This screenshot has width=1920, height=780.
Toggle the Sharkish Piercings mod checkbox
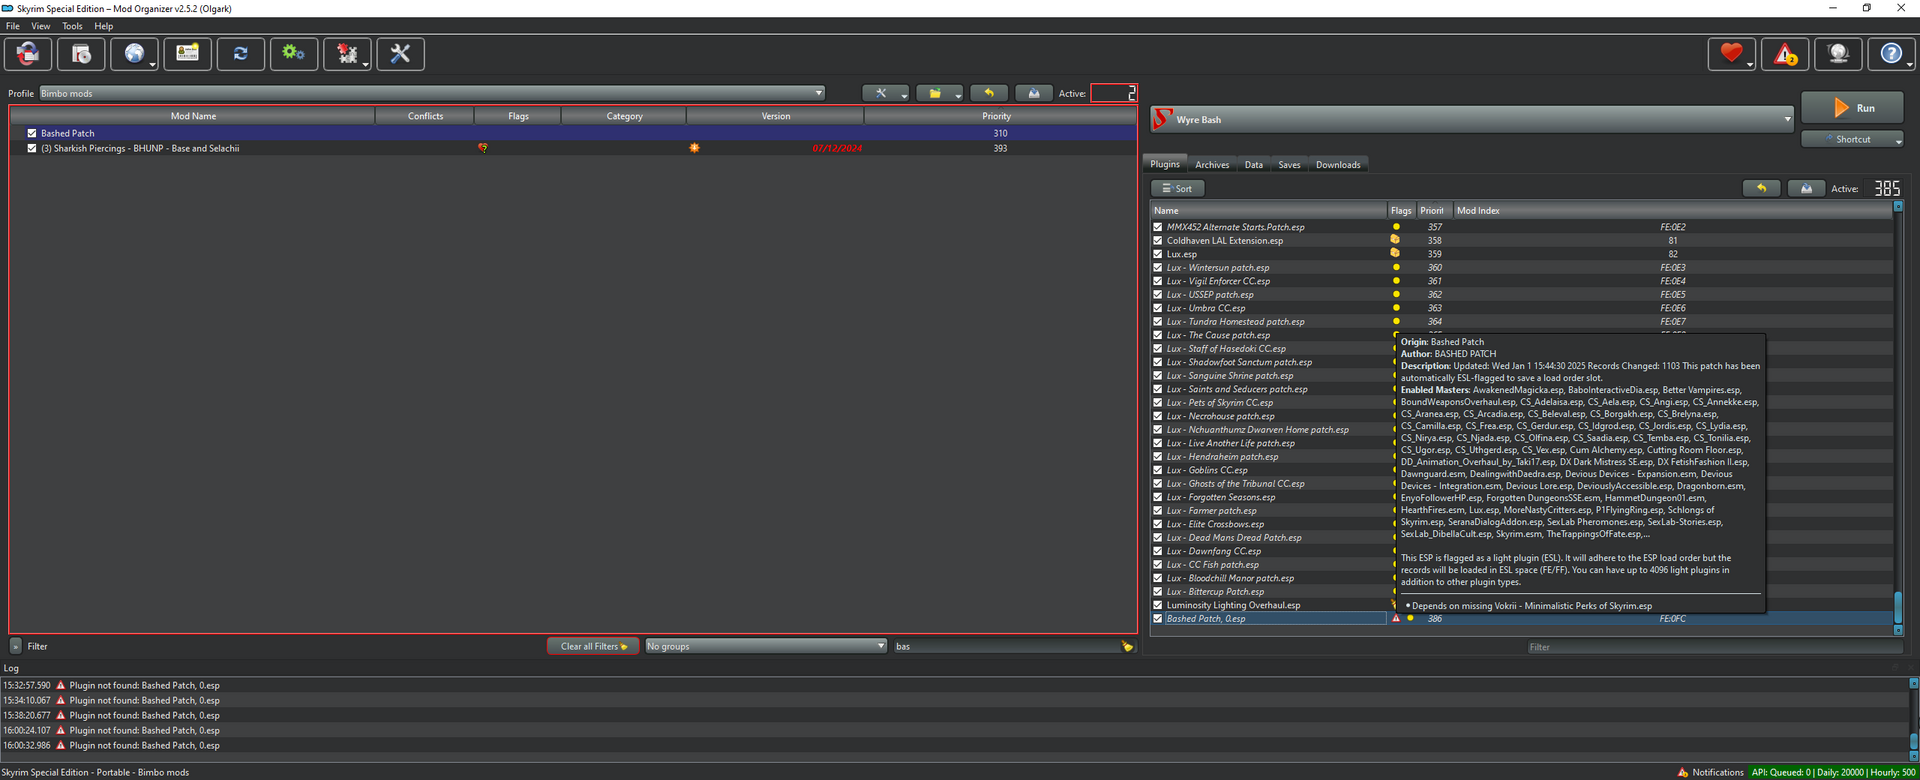tap(32, 148)
